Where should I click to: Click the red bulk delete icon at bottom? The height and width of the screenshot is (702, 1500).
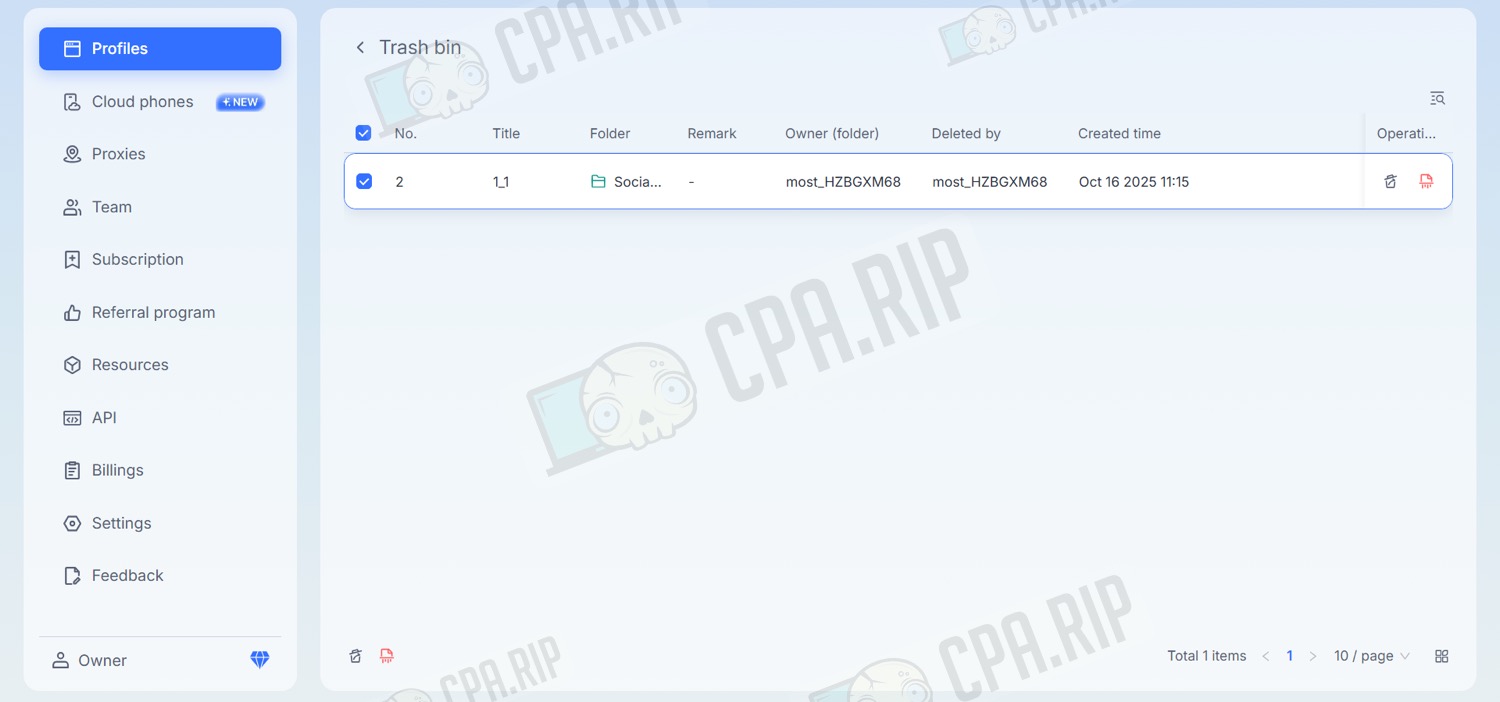(387, 656)
